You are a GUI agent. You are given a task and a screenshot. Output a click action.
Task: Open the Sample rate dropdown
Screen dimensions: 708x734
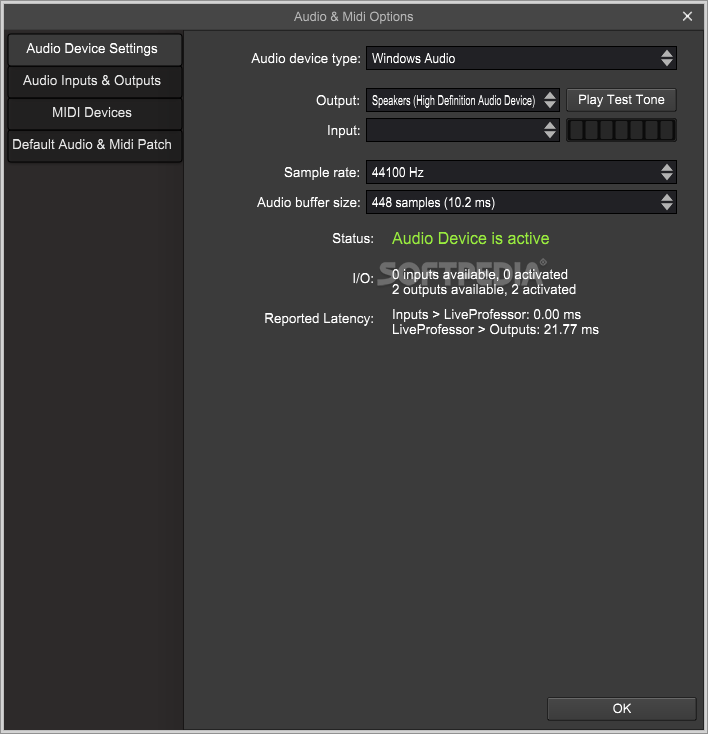click(521, 172)
